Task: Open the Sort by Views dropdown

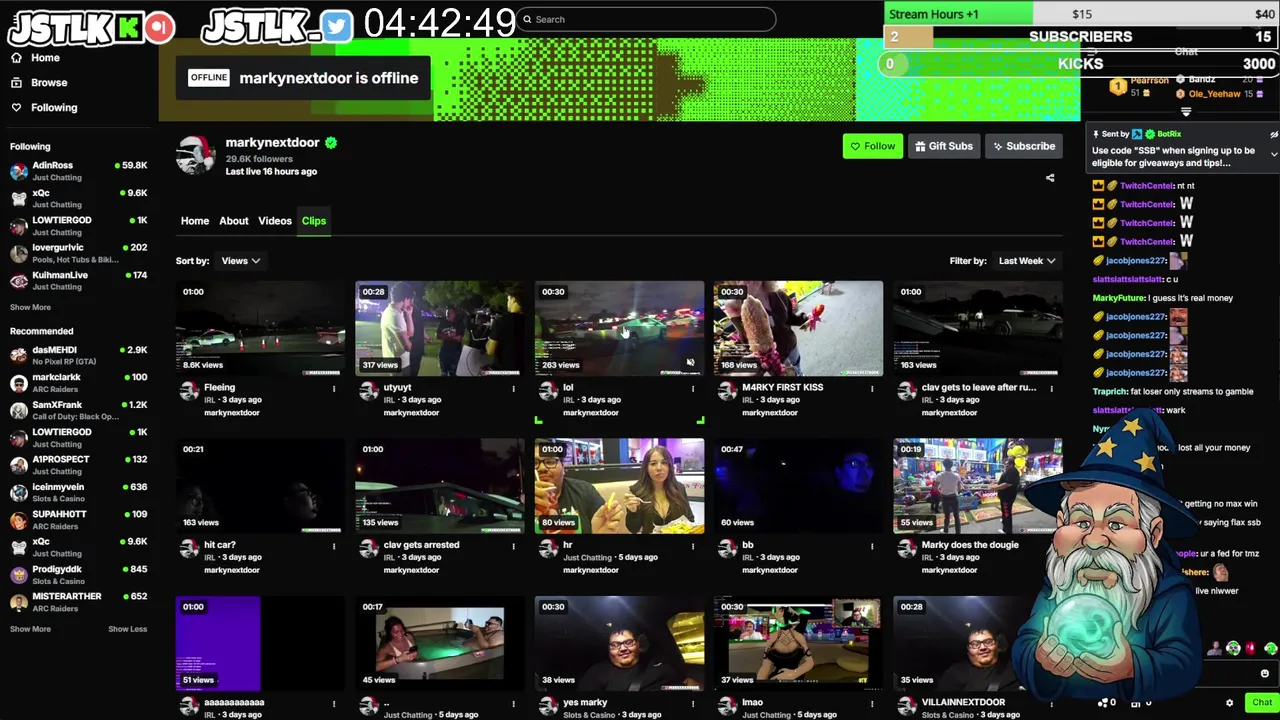Action: click(x=241, y=261)
